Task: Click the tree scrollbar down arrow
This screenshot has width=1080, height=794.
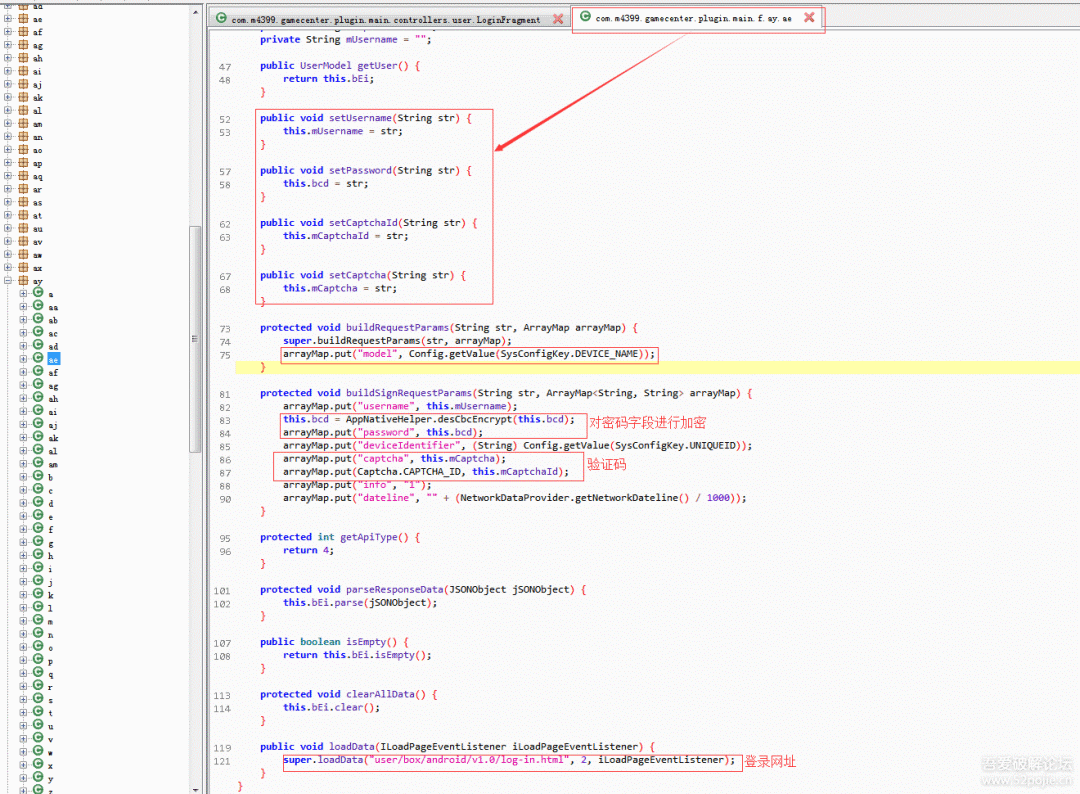Action: (196, 789)
